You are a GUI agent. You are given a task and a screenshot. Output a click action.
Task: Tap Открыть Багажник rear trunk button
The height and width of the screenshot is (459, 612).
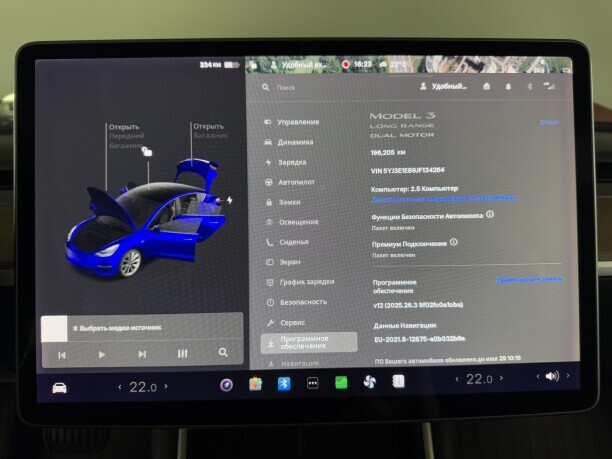pos(210,131)
